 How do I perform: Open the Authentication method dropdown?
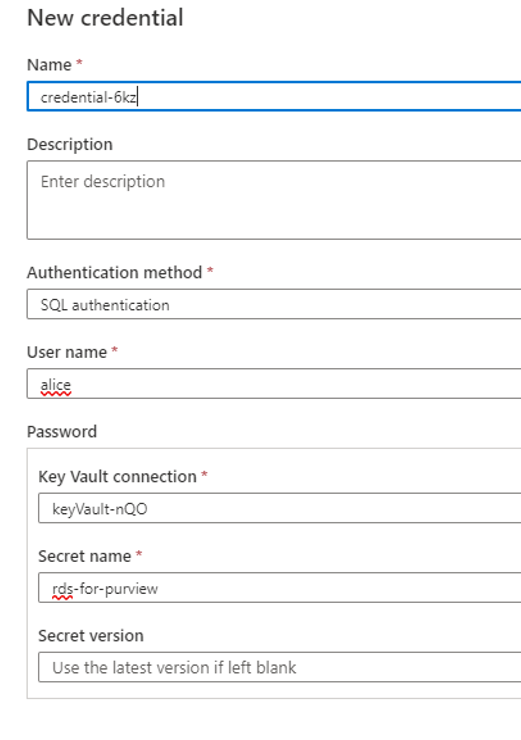274,304
